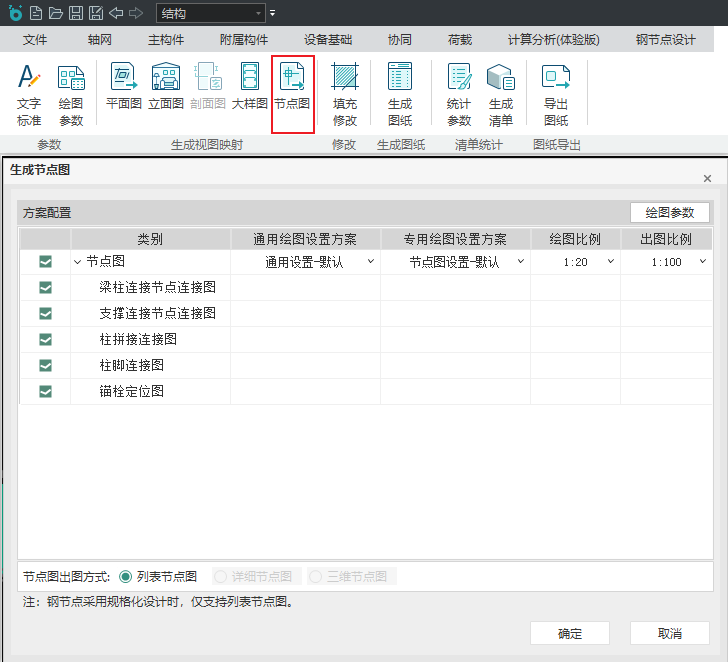Image resolution: width=728 pixels, height=662 pixels.
Task: Collapse the 节点图 tree row
Action: pos(78,262)
